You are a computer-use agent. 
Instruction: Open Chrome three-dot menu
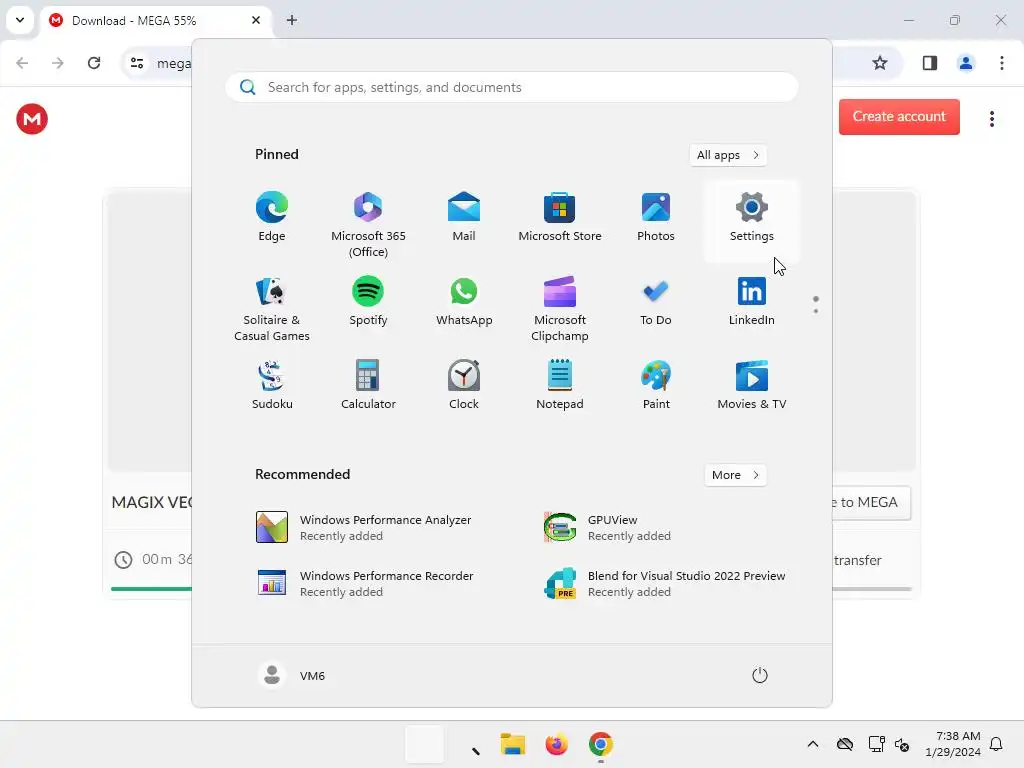pos(1002,63)
